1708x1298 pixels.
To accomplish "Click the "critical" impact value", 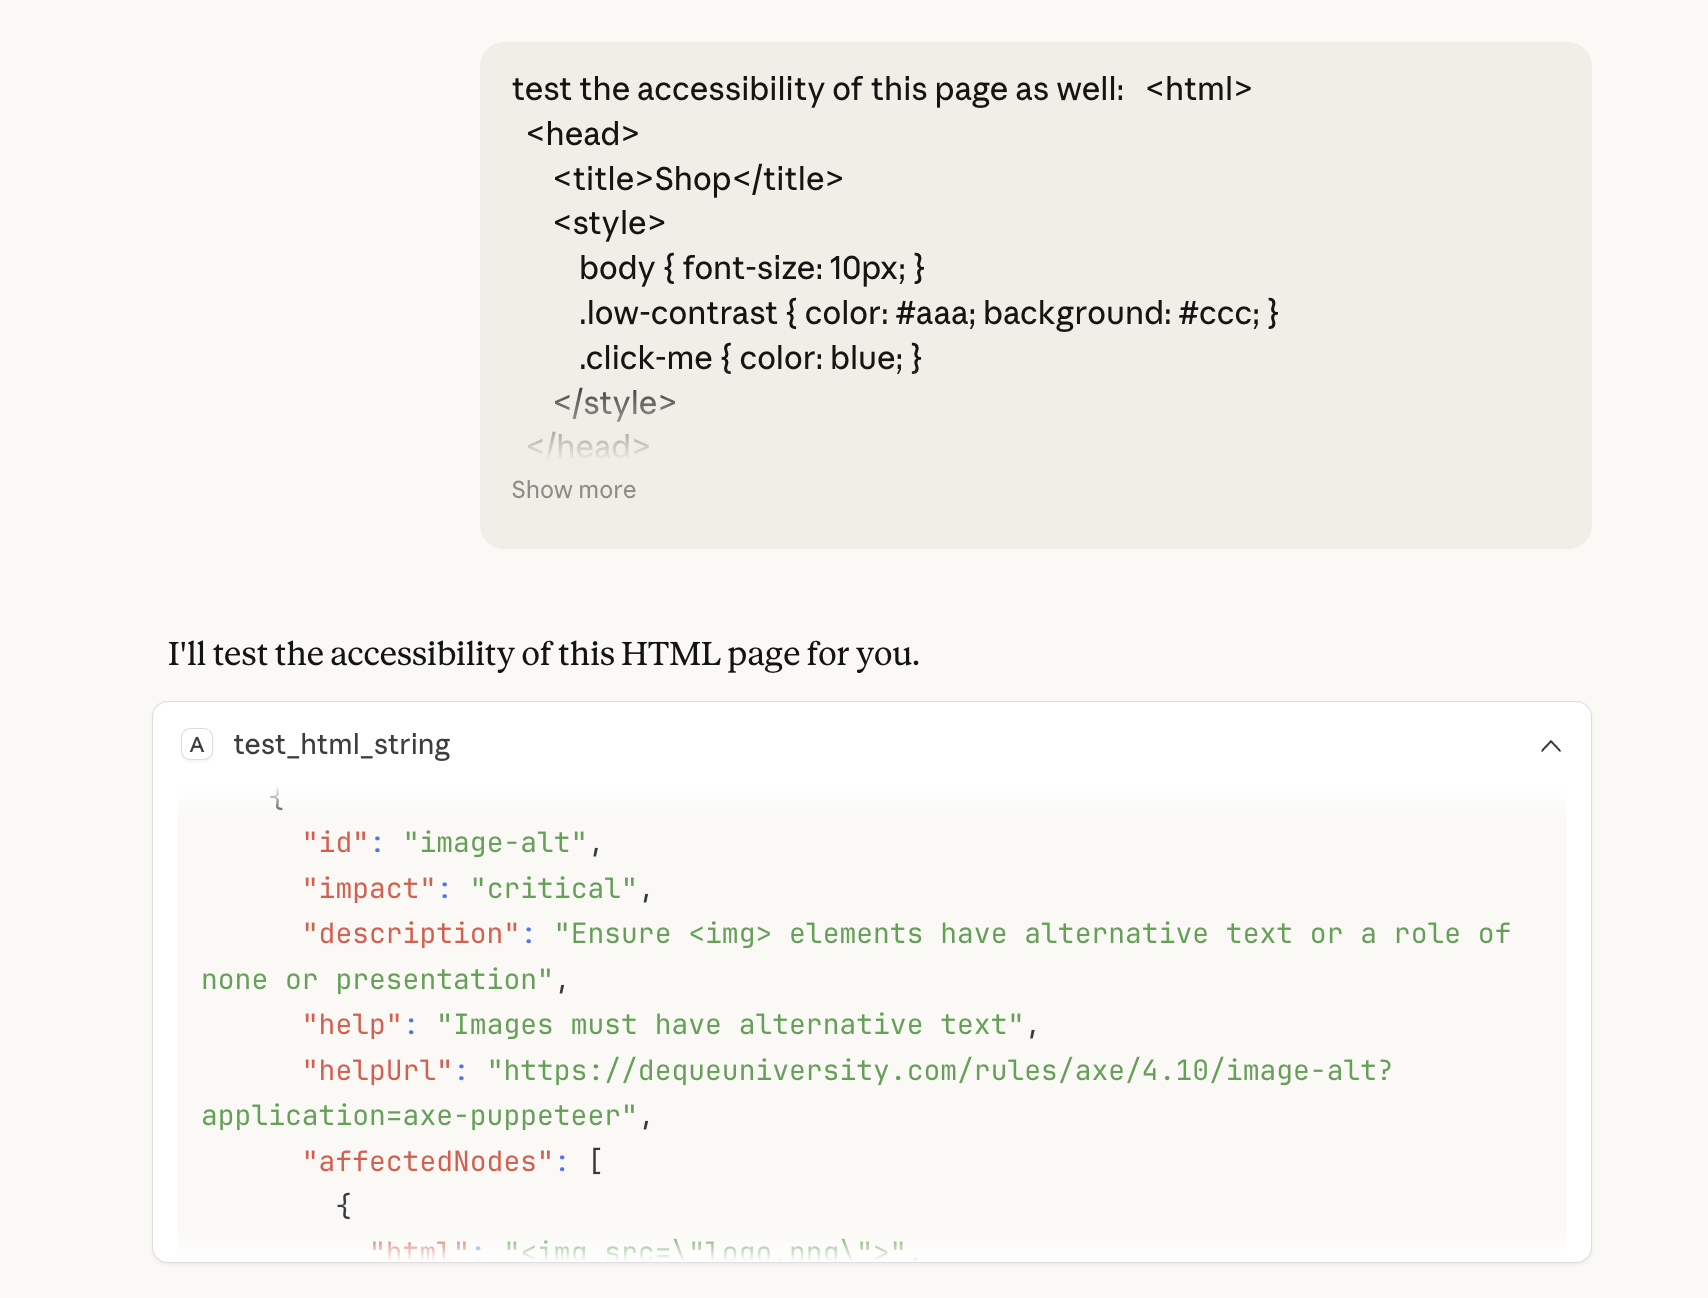I will (553, 887).
